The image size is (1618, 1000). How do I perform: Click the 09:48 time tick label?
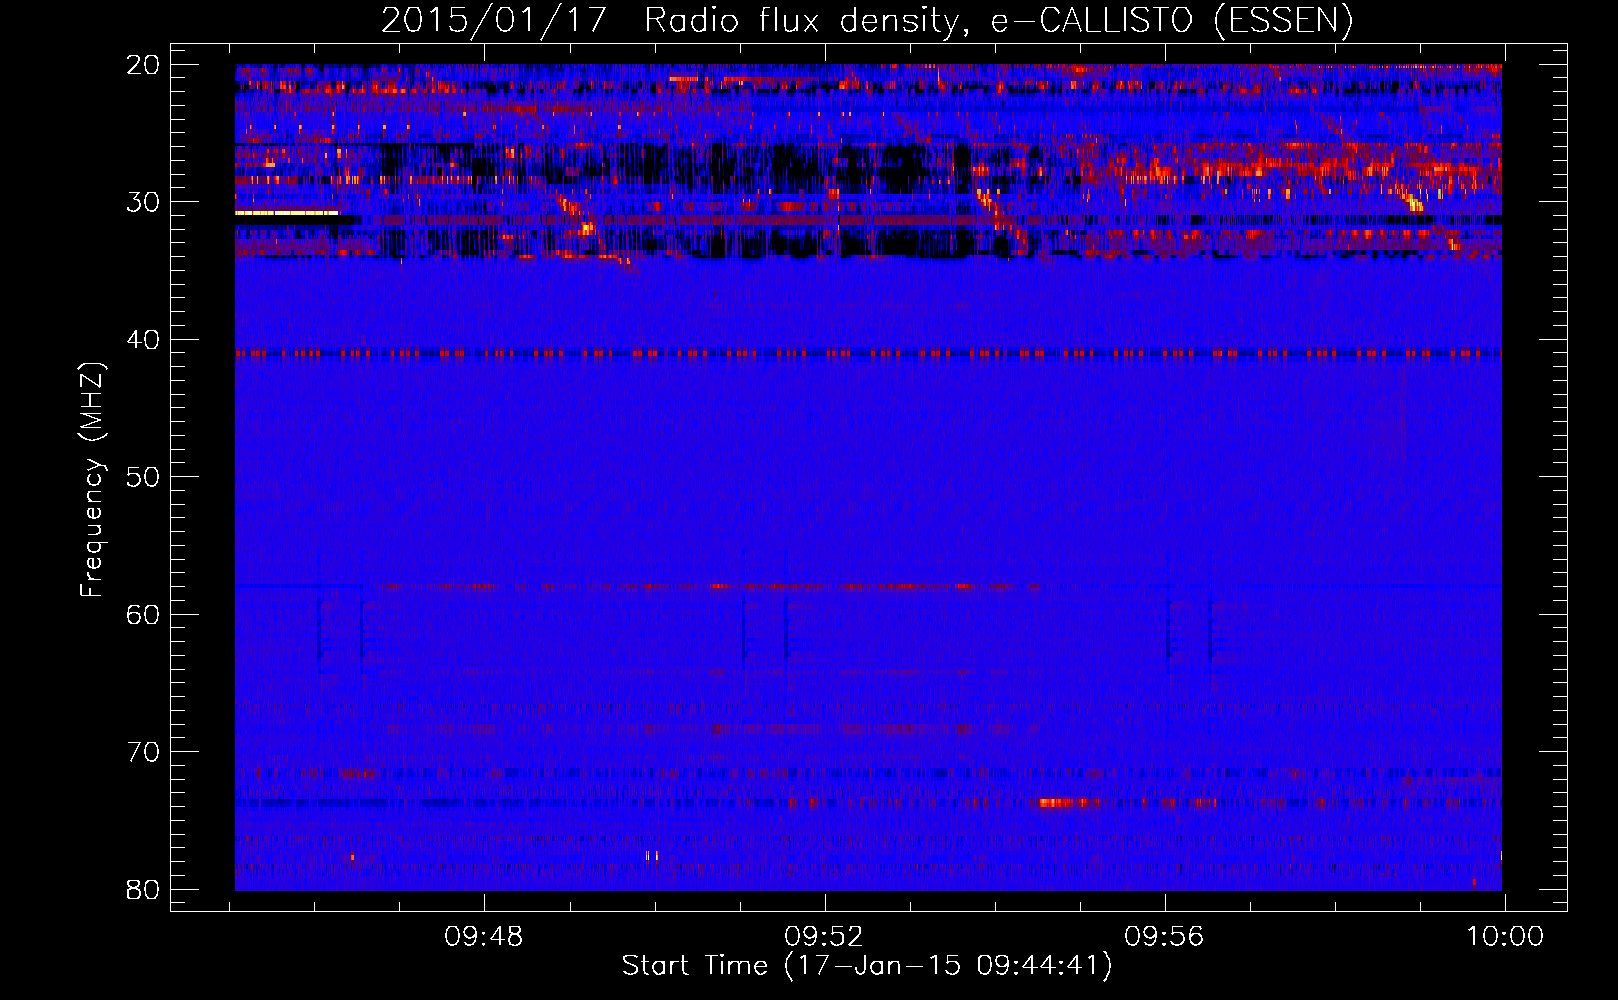(484, 937)
